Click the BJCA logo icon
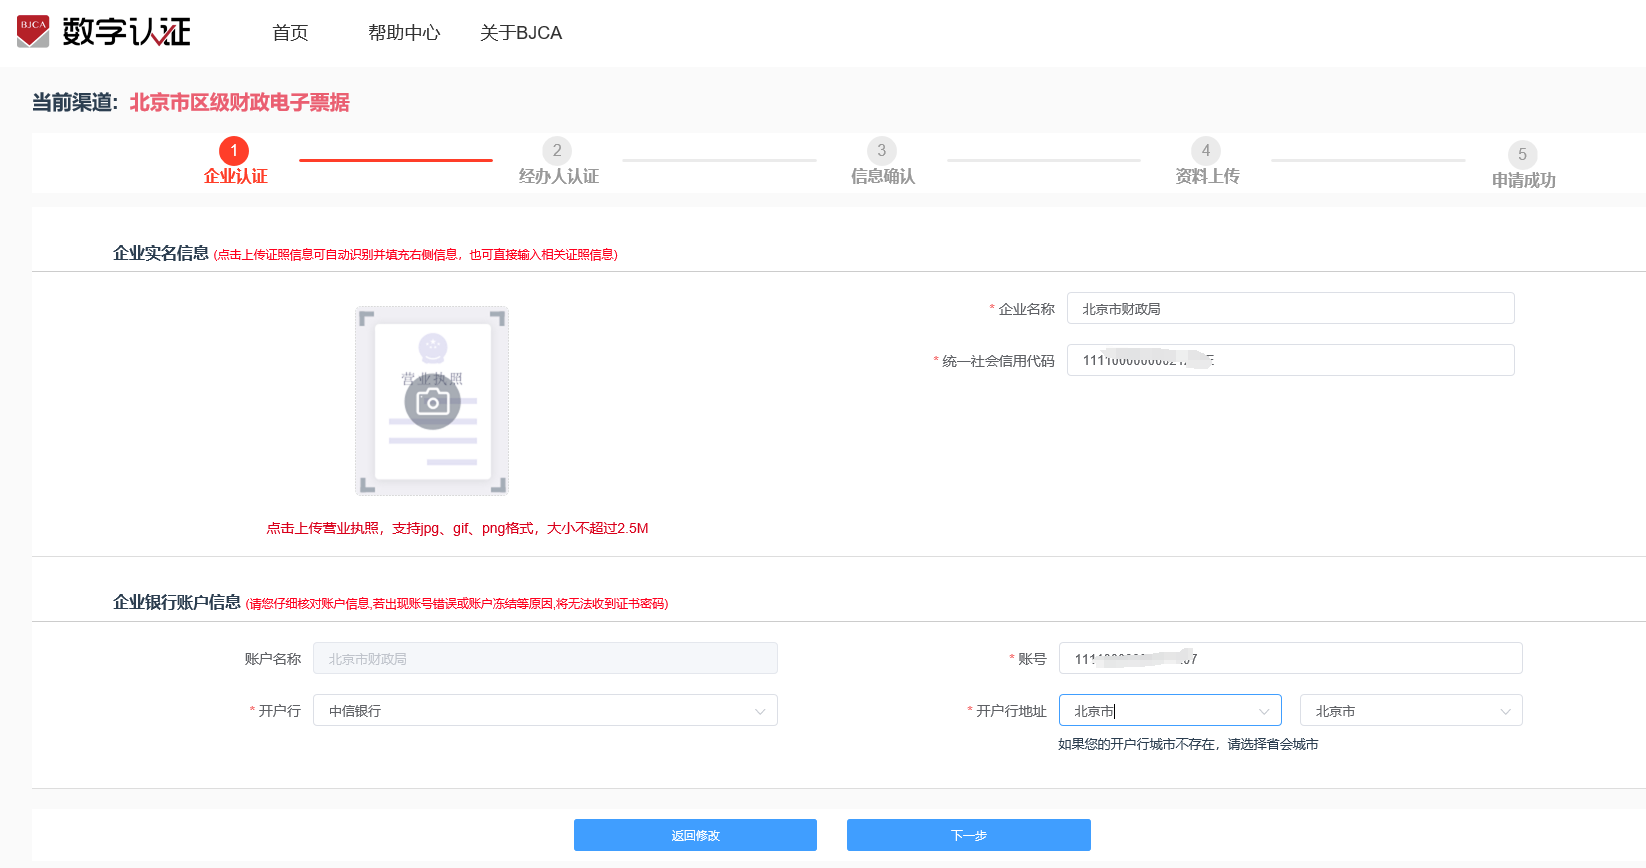The width and height of the screenshot is (1646, 868). pyautogui.click(x=33, y=31)
